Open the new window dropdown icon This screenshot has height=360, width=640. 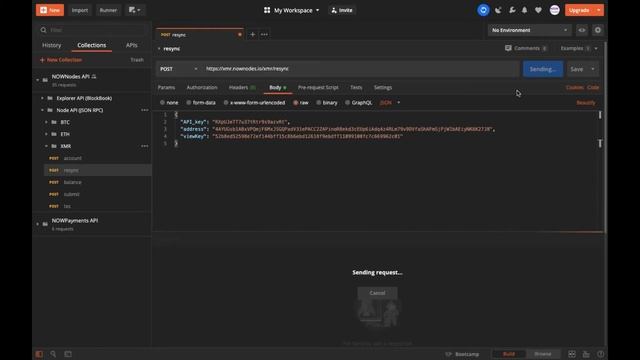point(134,10)
